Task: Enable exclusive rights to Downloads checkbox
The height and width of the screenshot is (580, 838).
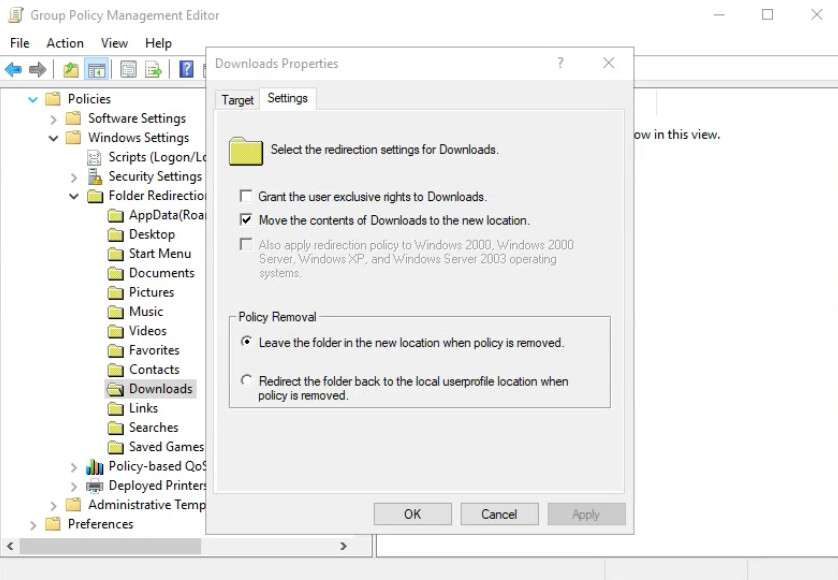Action: click(245, 196)
